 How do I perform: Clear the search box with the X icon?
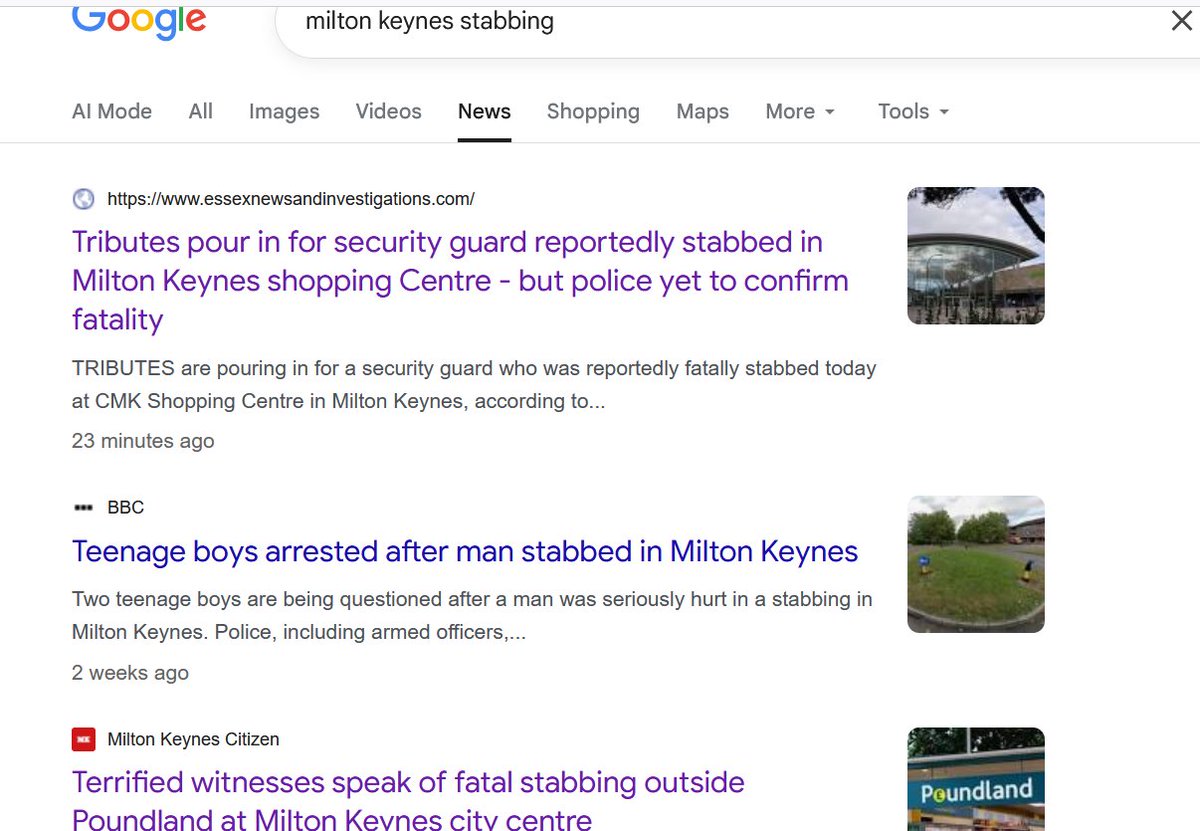click(x=1181, y=21)
